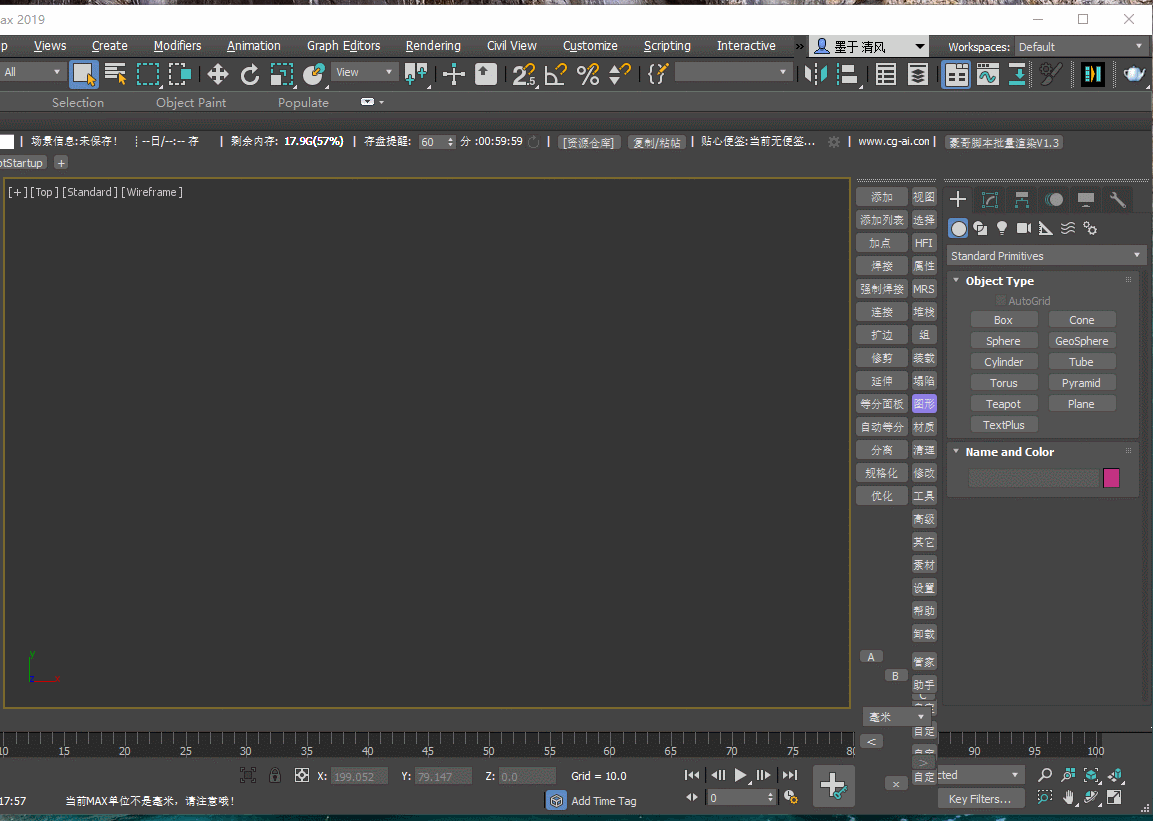Toggle the selection lock padlock
Screen dimensions: 1153x821
[x=275, y=775]
